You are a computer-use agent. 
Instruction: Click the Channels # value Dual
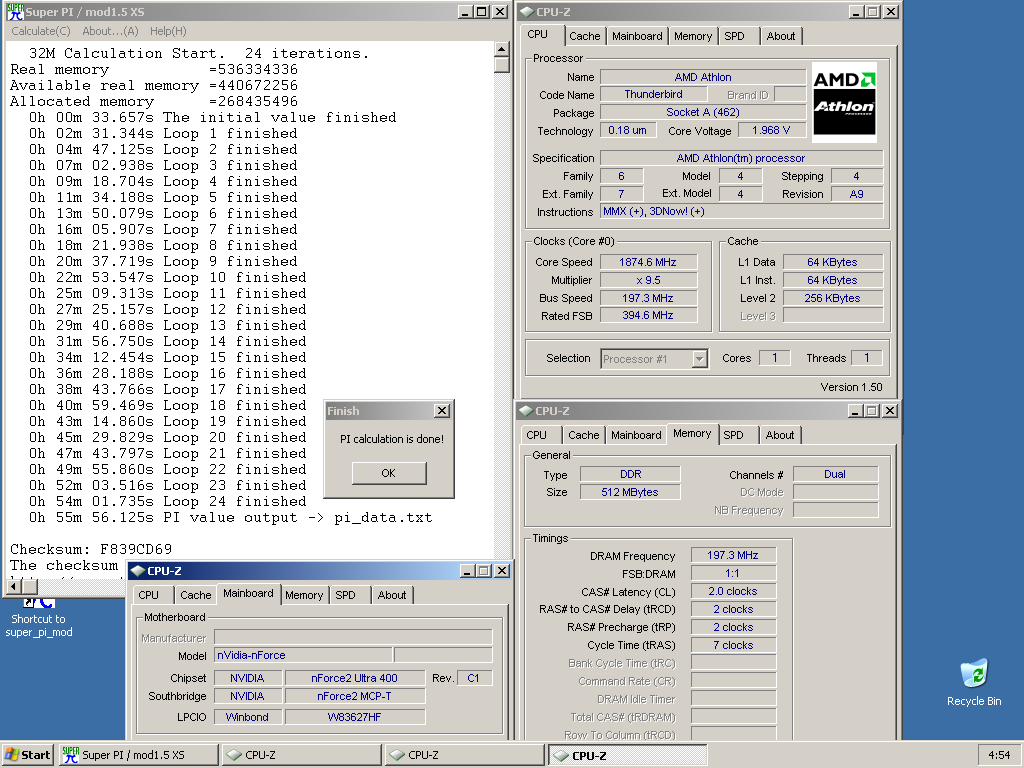click(835, 474)
